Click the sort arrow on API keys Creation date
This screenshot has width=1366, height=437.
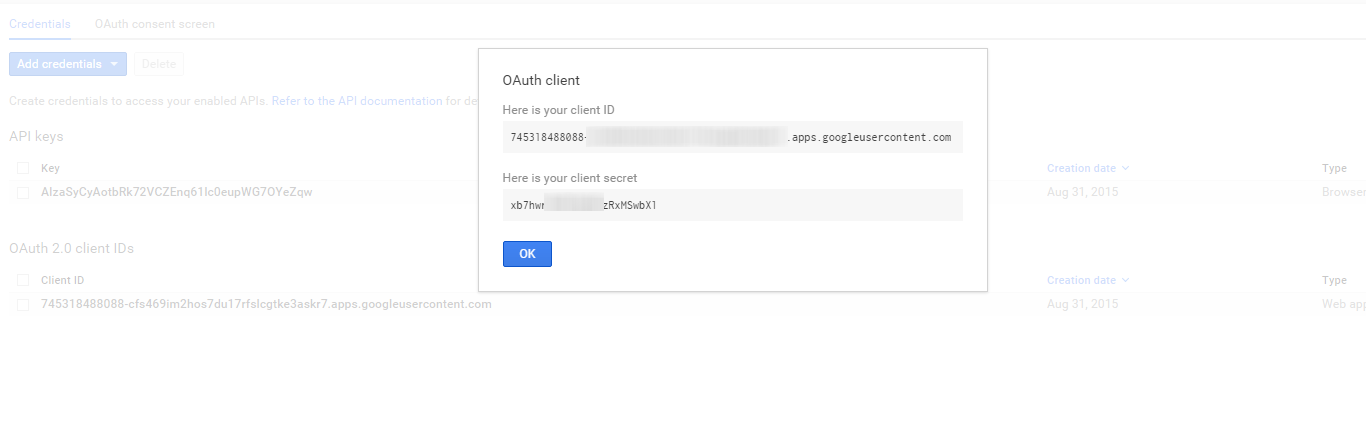point(1126,169)
